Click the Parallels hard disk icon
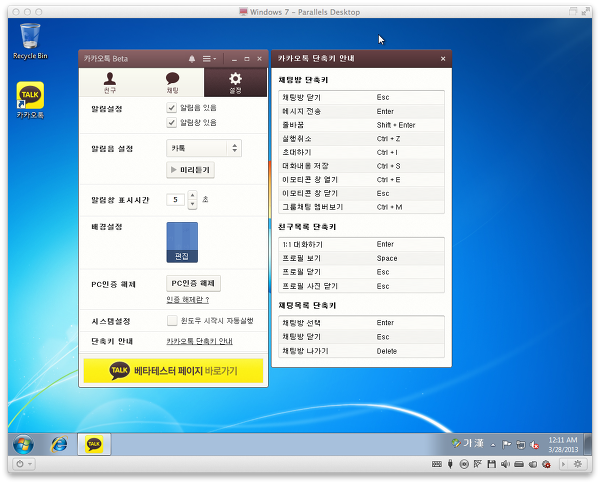The image size is (600, 484). click(519, 464)
